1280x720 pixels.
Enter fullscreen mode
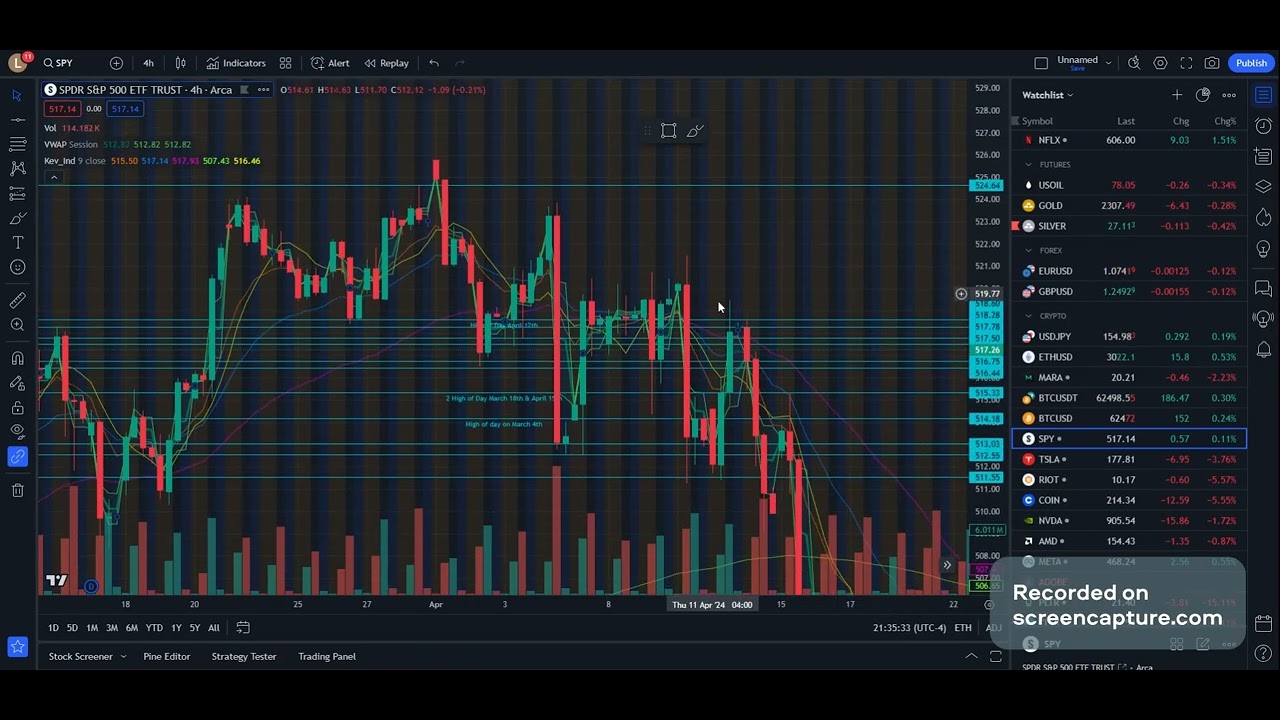coord(1186,63)
